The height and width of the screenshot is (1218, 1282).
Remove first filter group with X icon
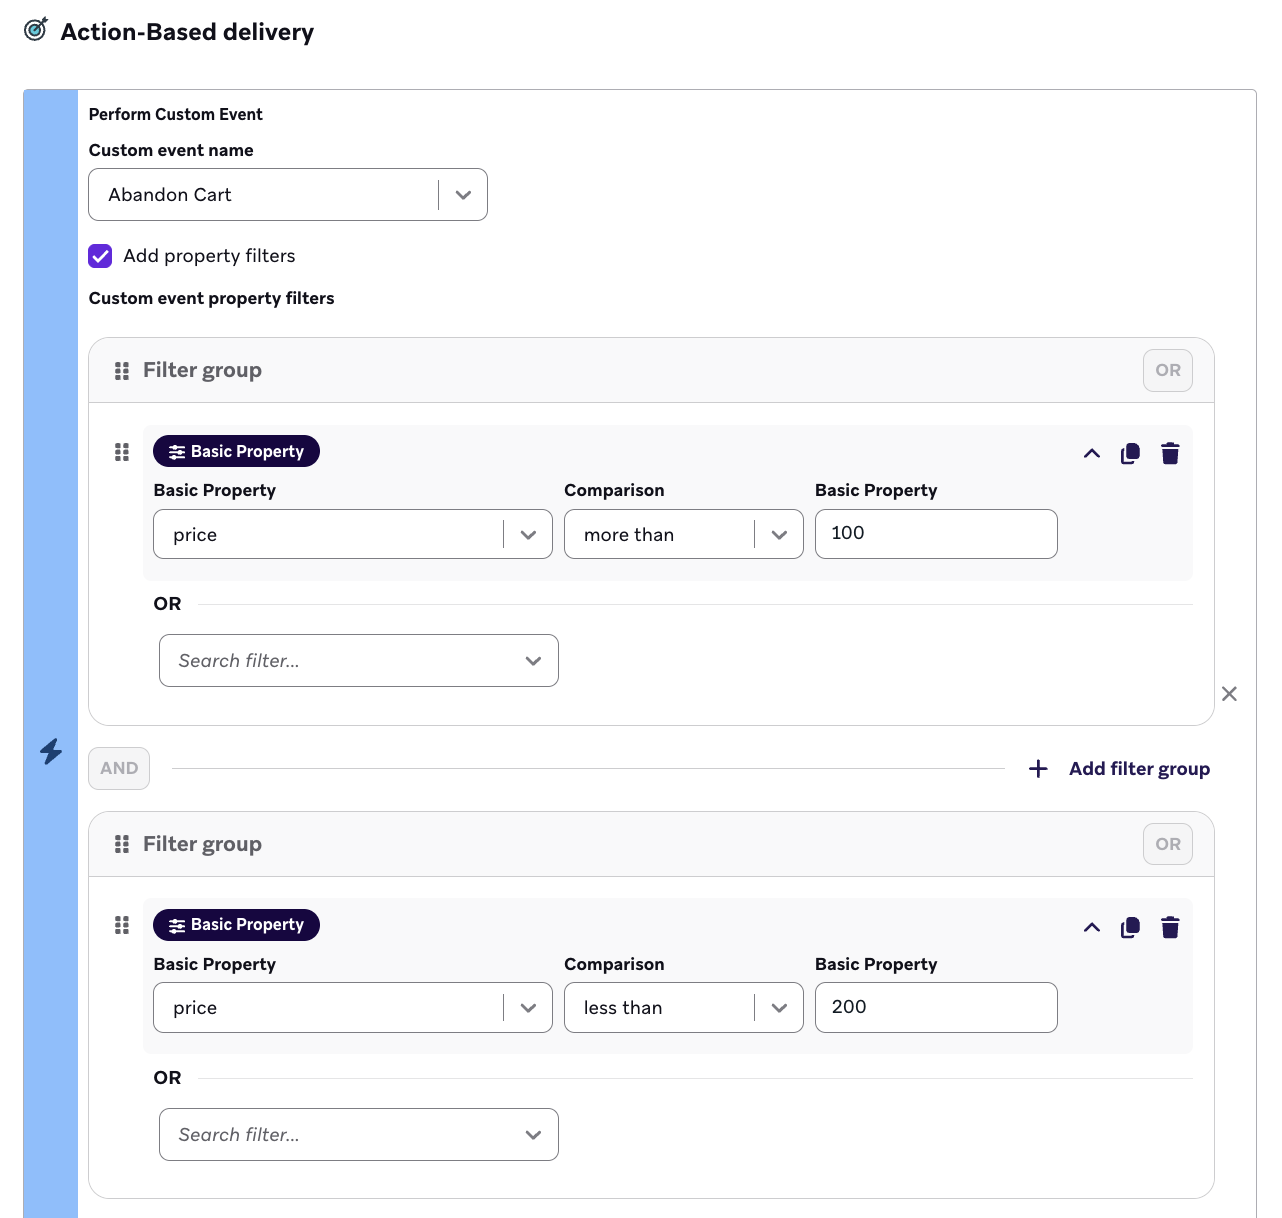pos(1229,694)
